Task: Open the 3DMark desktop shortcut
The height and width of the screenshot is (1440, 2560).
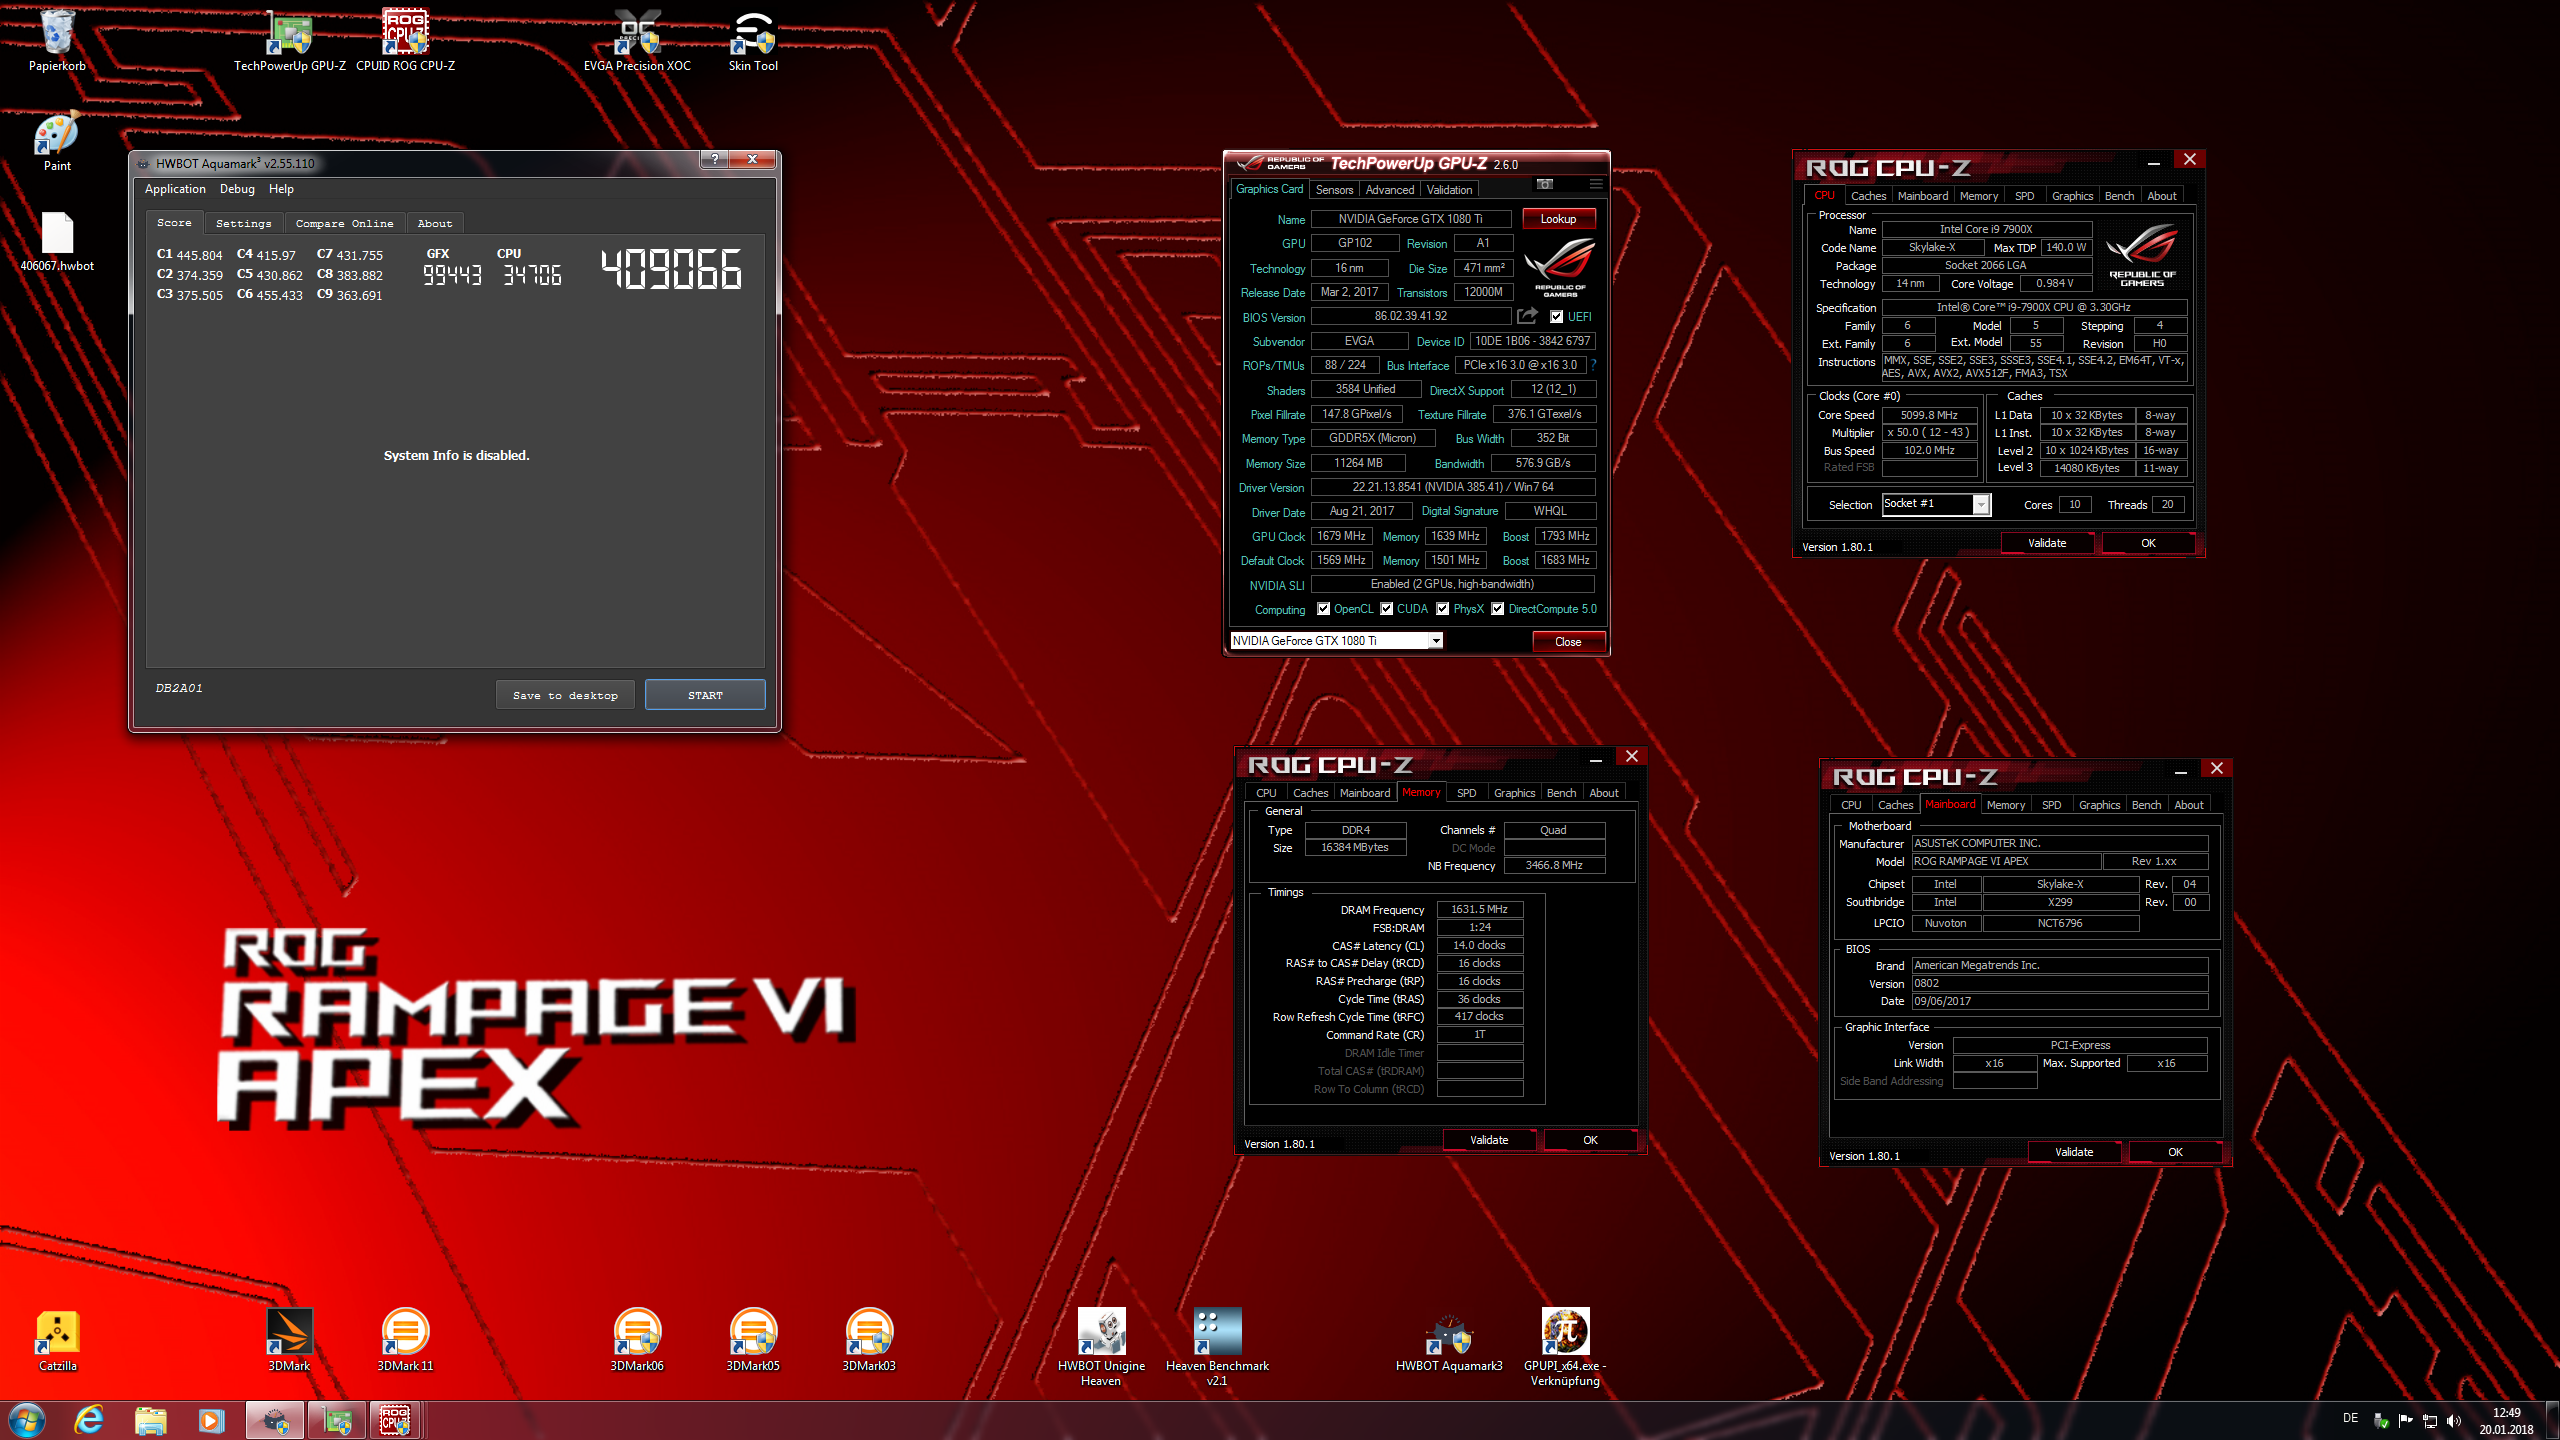Action: (x=289, y=1340)
